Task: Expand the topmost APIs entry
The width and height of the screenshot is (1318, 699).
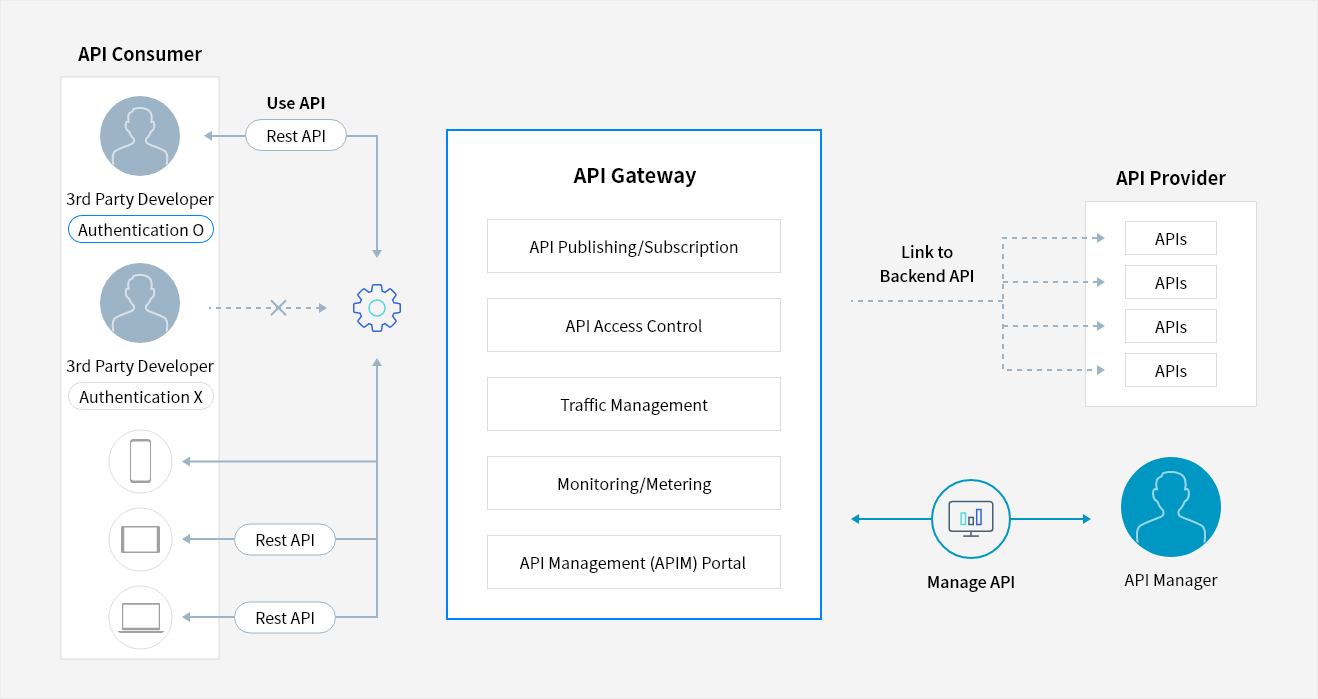Action: pos(1171,238)
